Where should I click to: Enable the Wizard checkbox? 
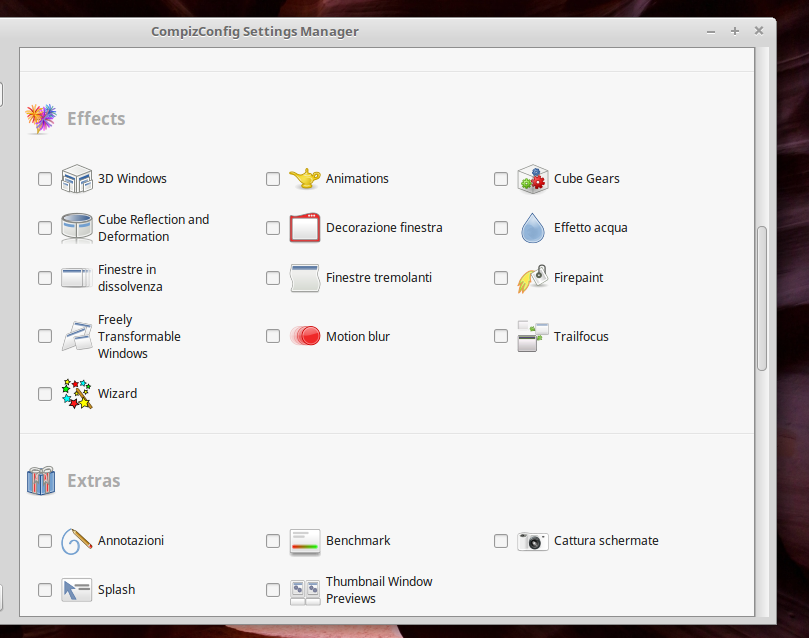45,394
